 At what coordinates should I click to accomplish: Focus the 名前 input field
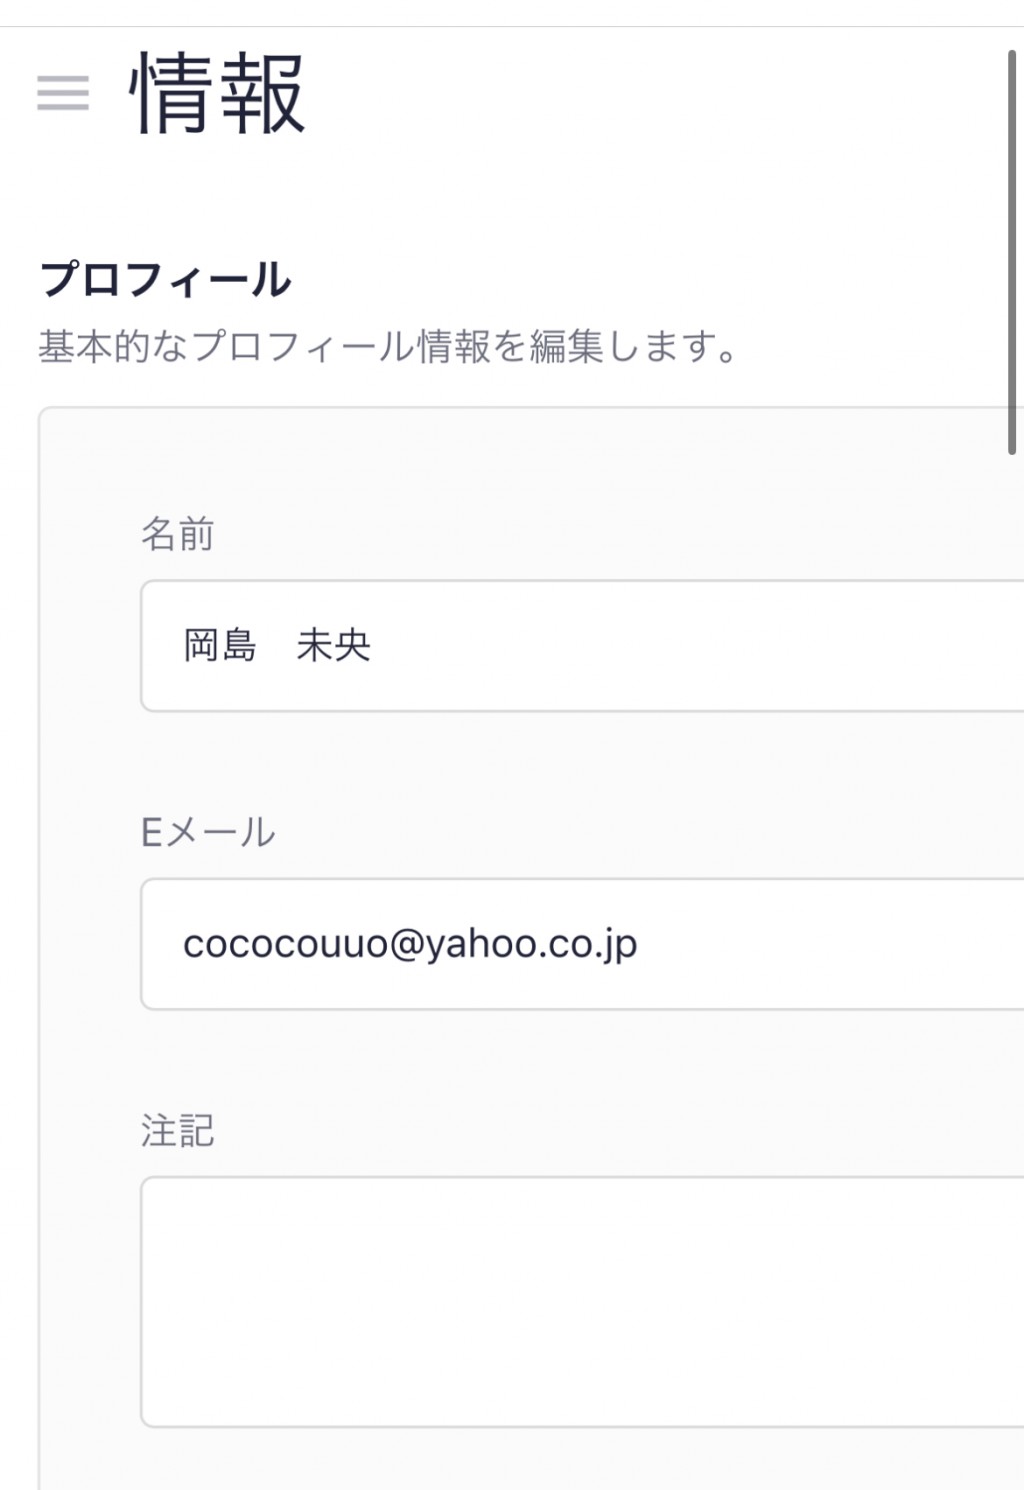click(x=582, y=646)
